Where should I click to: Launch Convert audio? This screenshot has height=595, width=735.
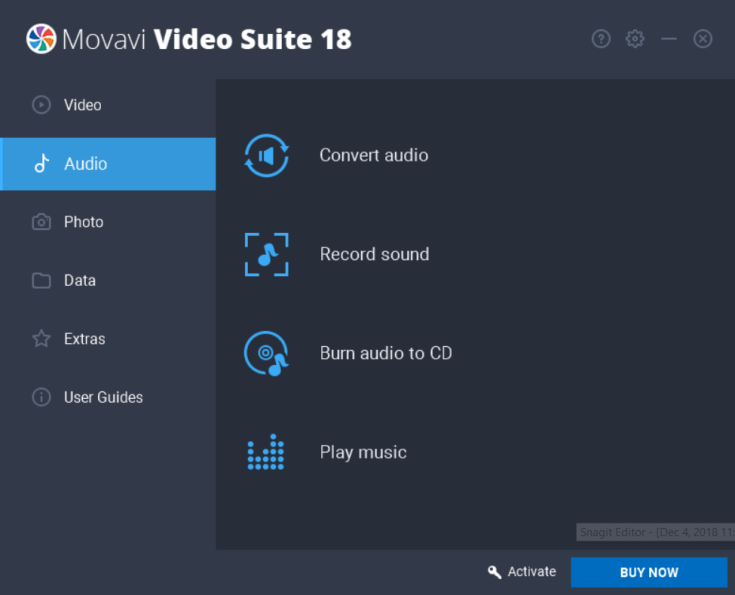point(374,155)
